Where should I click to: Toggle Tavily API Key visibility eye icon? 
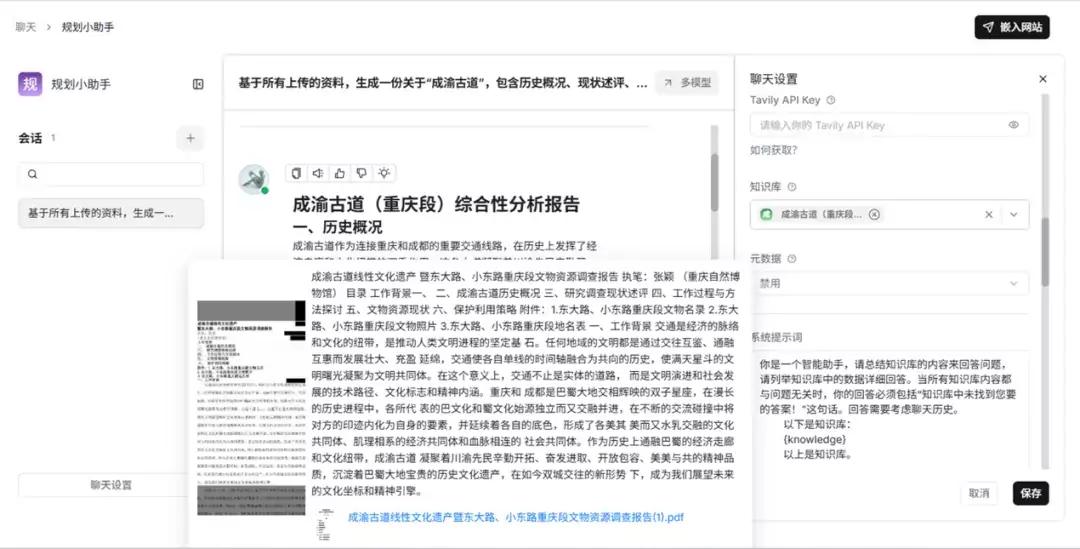[x=1013, y=125]
